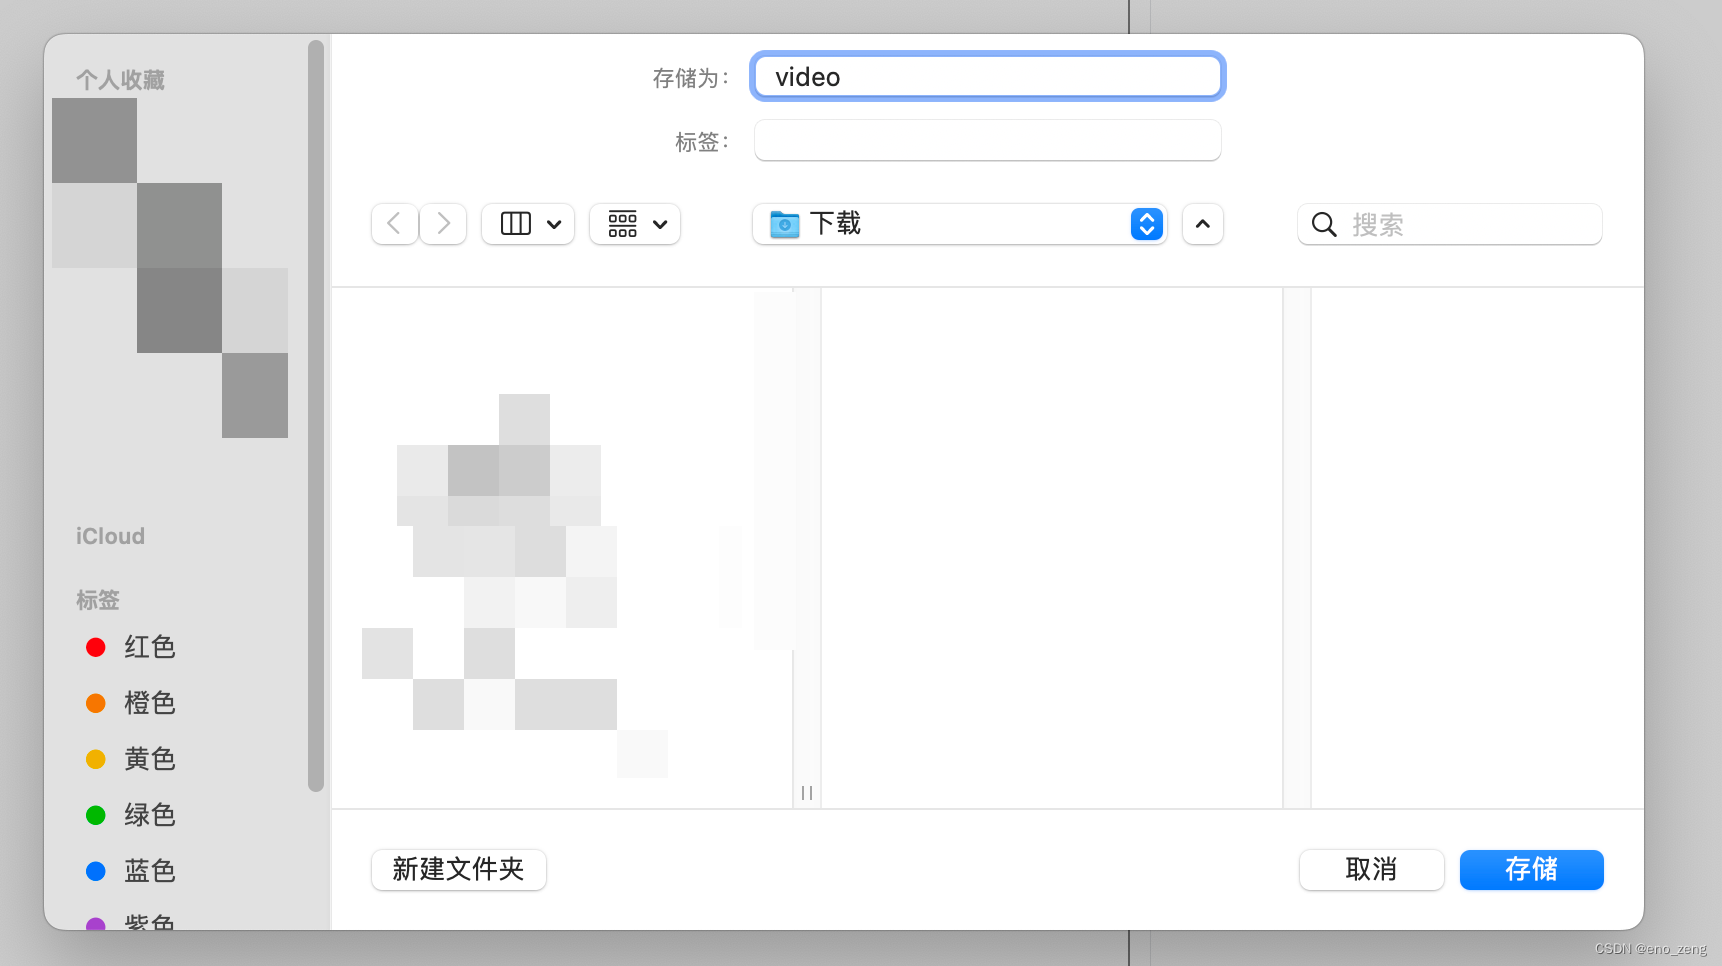Click the magnifying glass search icon
1722x966 pixels.
pyautogui.click(x=1324, y=225)
